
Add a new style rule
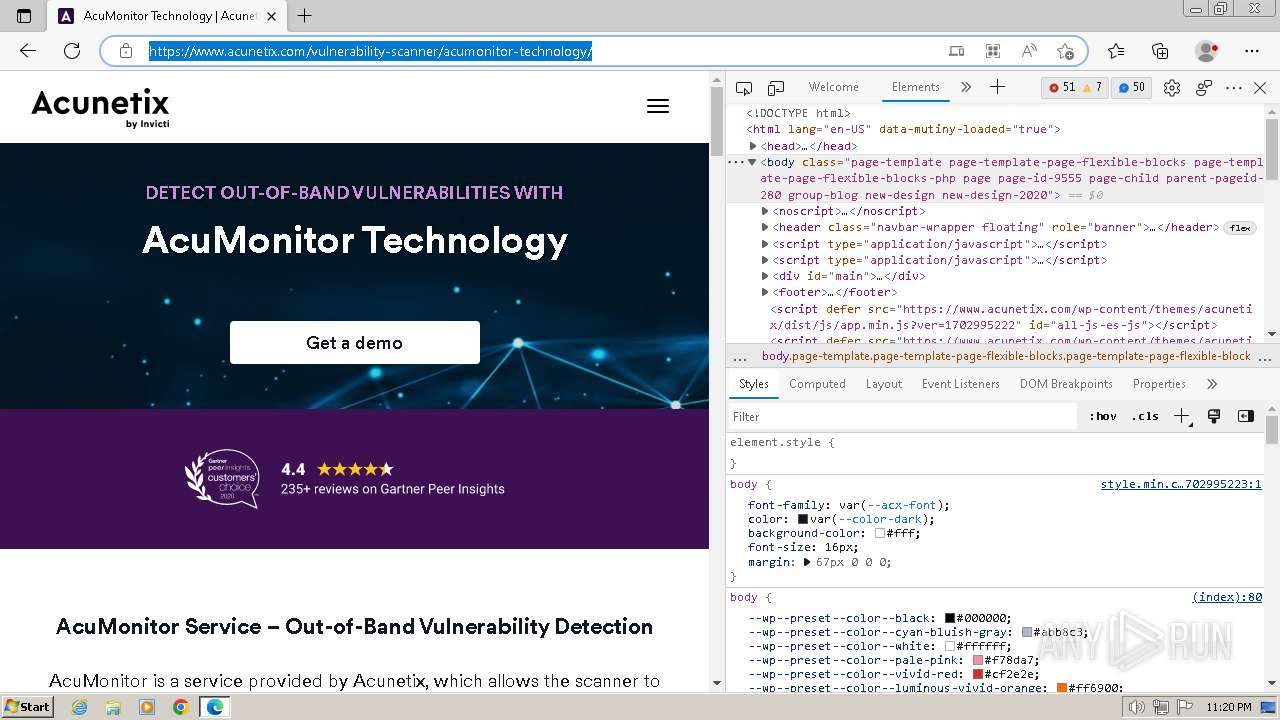(1182, 416)
